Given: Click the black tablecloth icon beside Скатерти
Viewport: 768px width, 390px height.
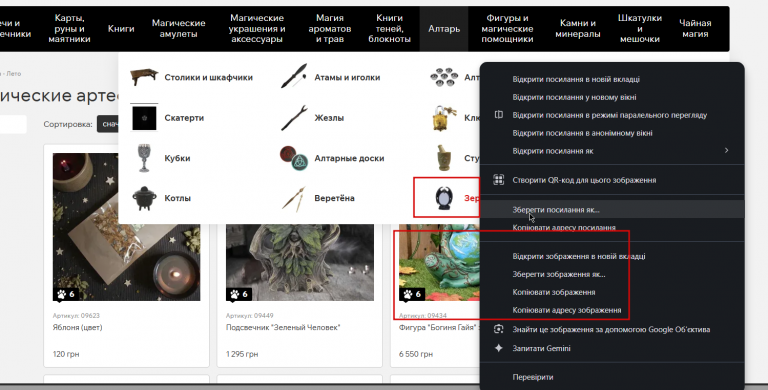Looking at the screenshot, I should [x=144, y=118].
